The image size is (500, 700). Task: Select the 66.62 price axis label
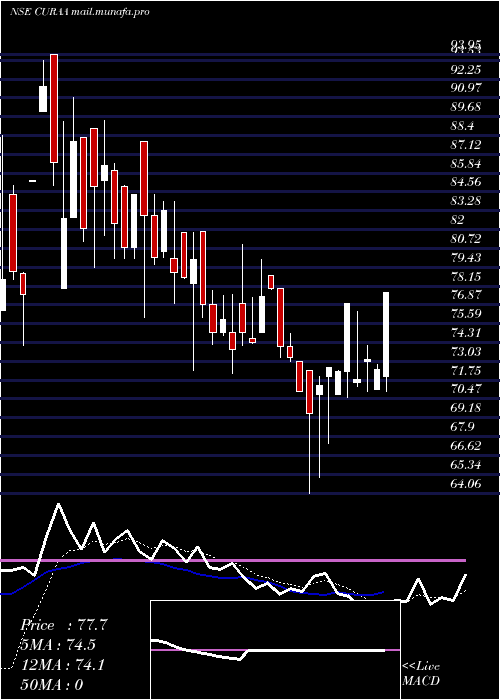click(466, 446)
